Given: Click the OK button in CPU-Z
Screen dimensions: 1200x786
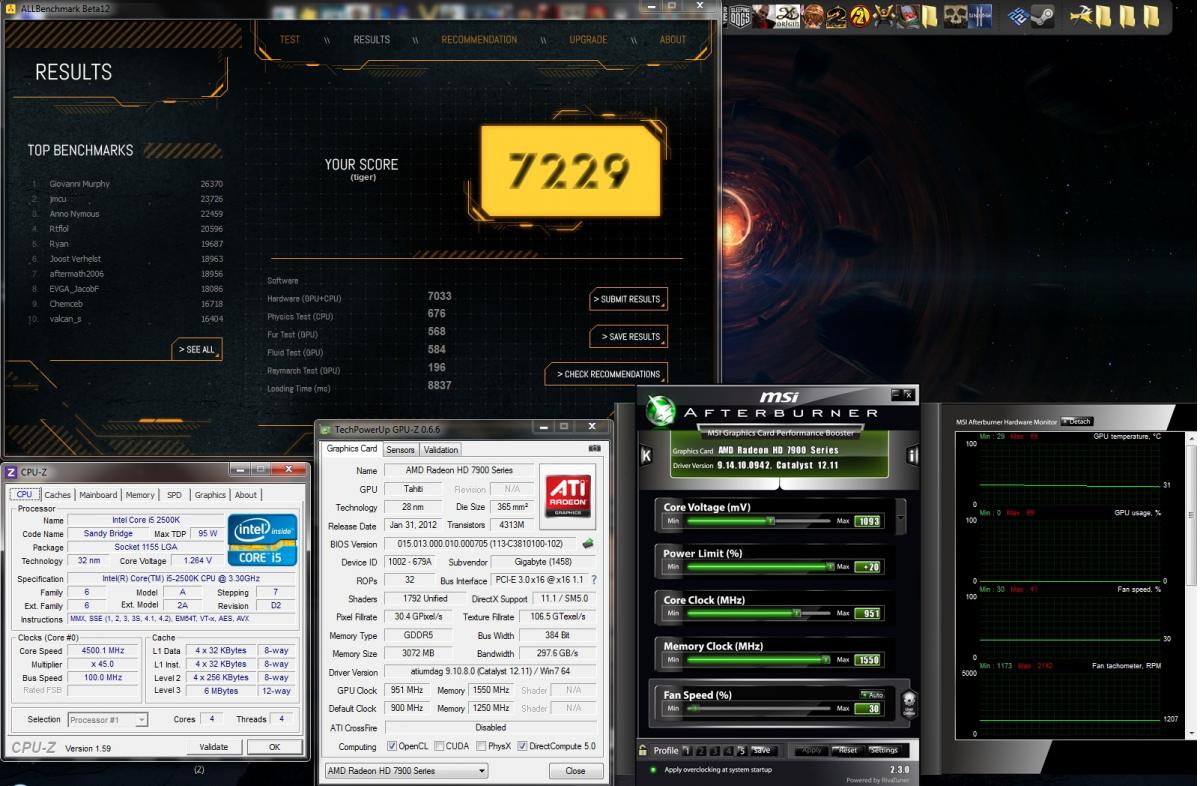Looking at the screenshot, I should (x=273, y=747).
